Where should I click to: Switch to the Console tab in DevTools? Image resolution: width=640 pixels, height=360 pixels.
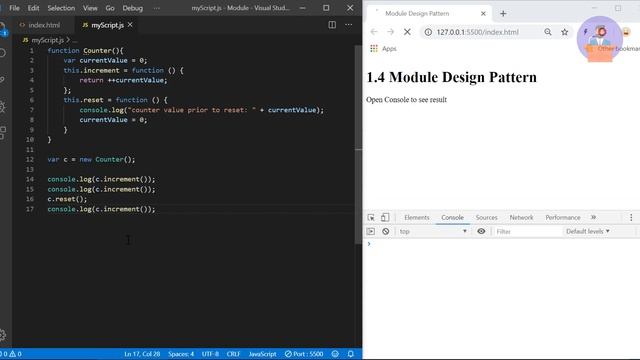pos(452,218)
